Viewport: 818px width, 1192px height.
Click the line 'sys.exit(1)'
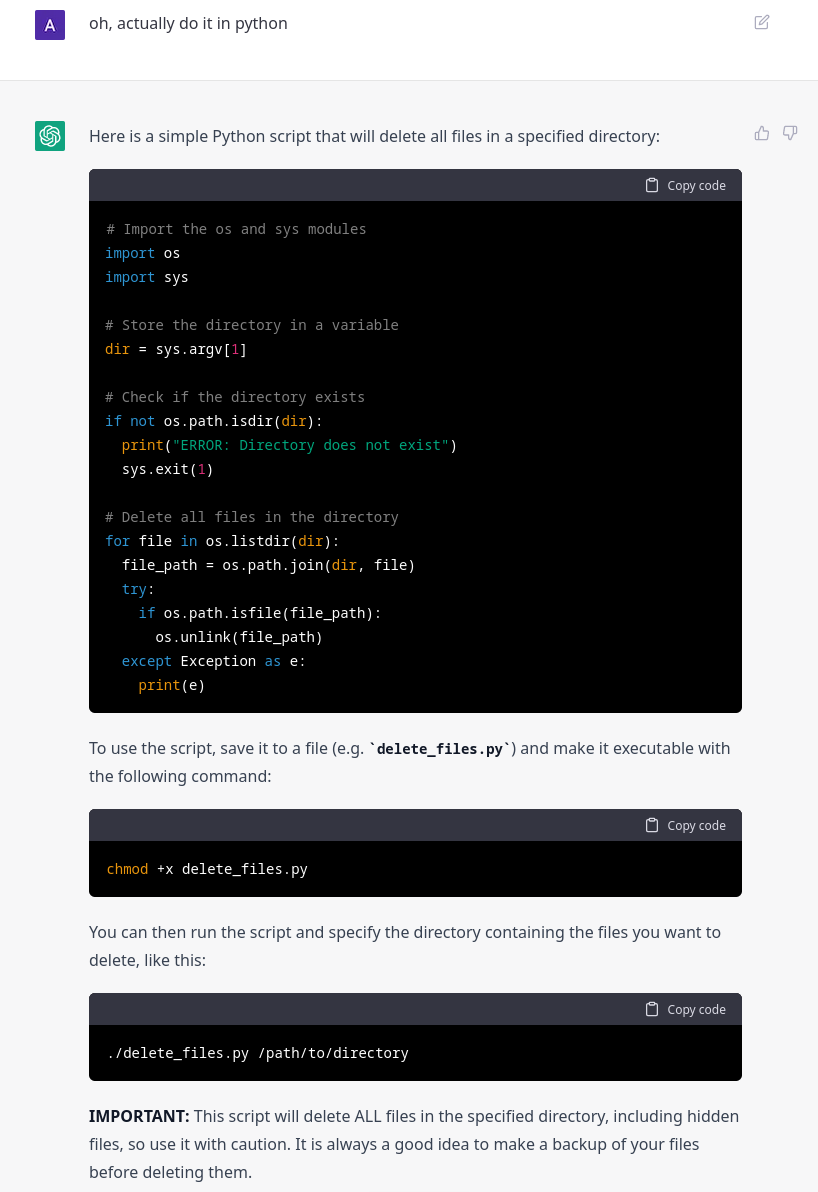167,470
